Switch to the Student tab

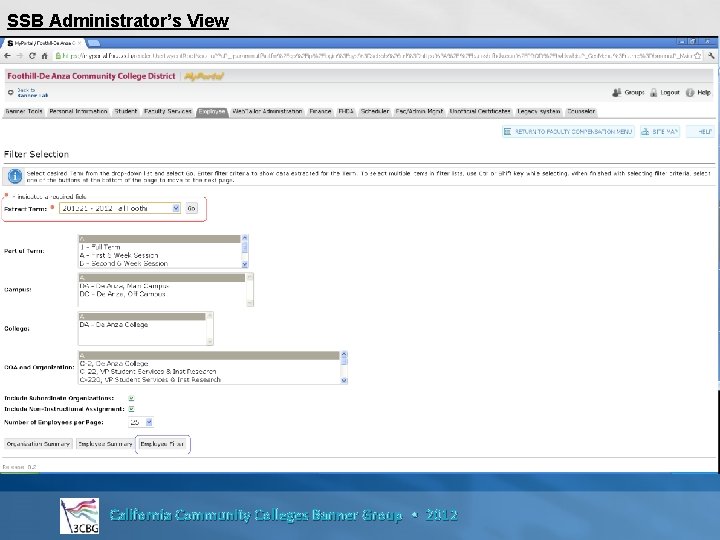(126, 112)
